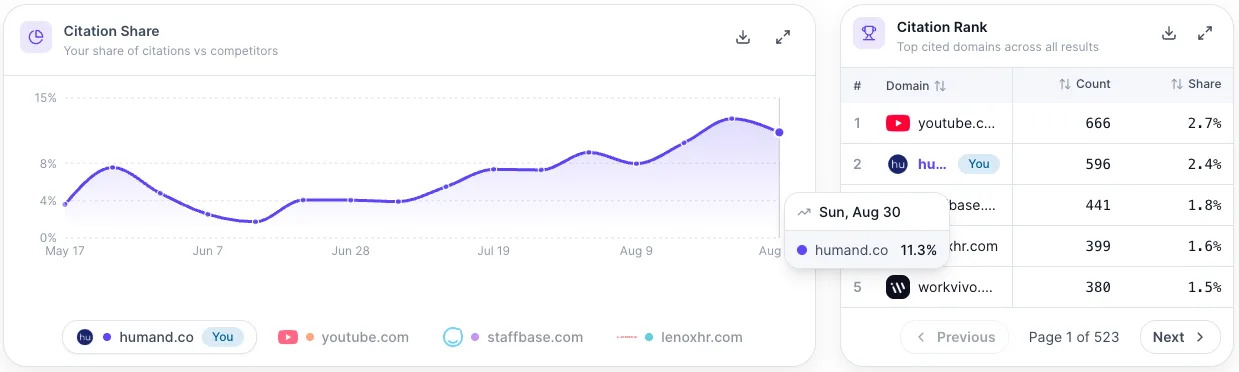Click the YouTube logo in table row 1
1239x372 pixels.
[x=897, y=123]
